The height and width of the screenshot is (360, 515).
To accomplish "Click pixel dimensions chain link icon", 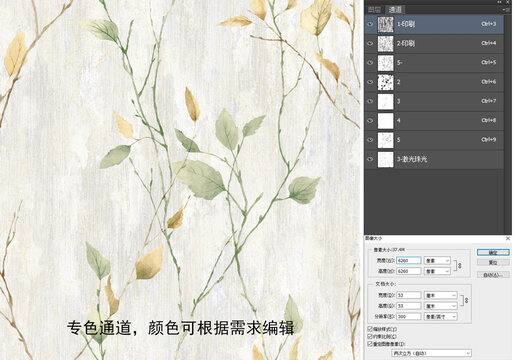I will pos(460,266).
